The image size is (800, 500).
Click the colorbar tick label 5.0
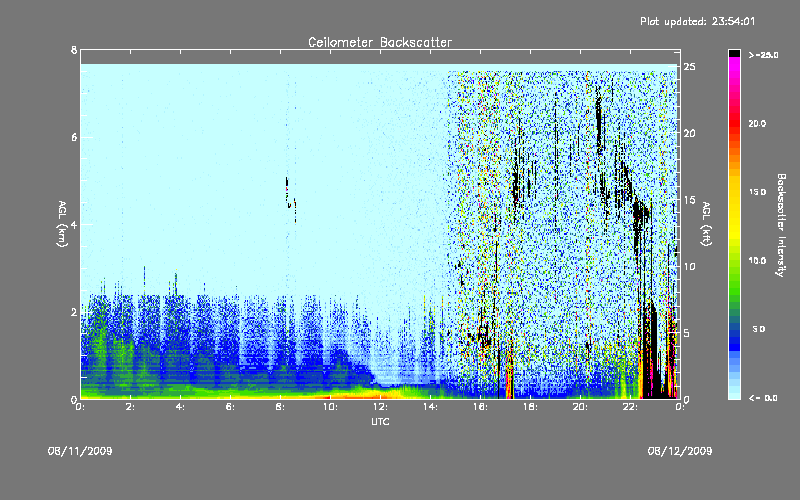[759, 329]
